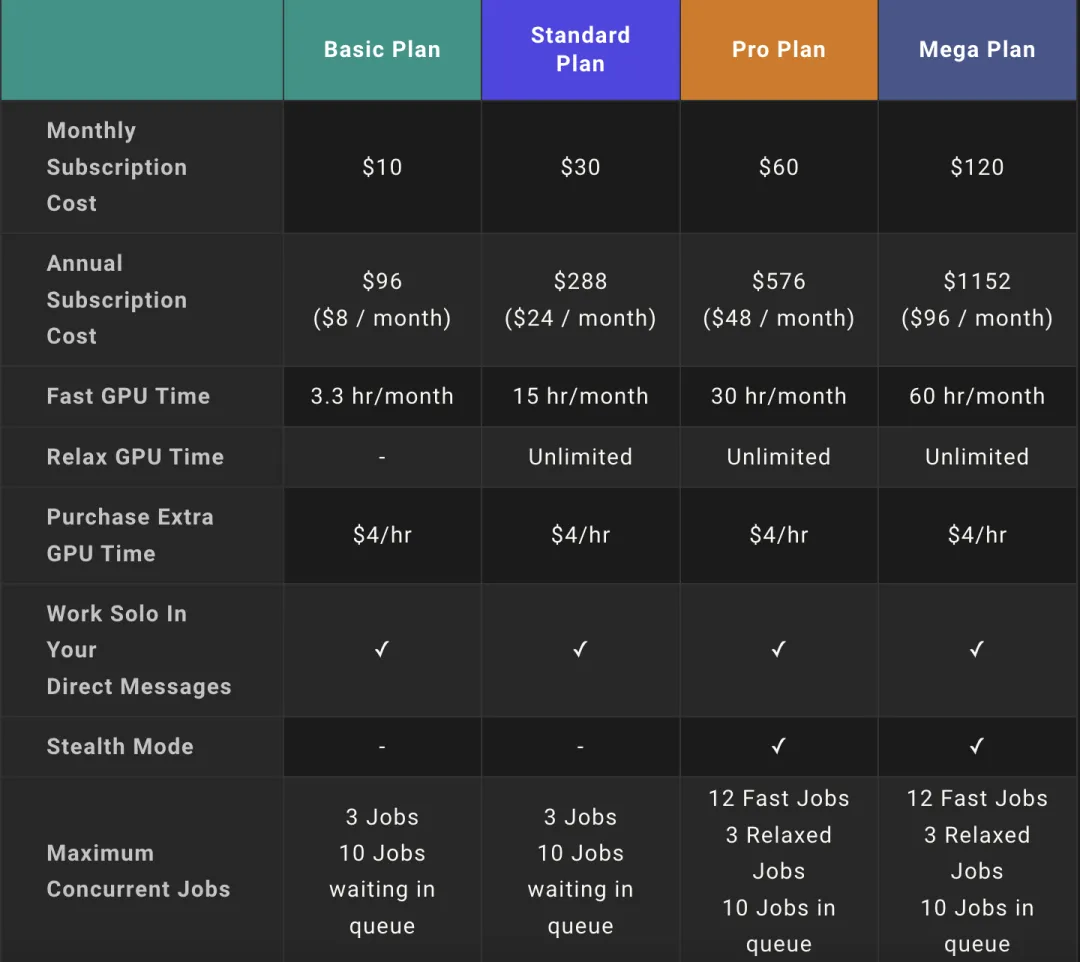This screenshot has width=1080, height=962.
Task: Open the Mega Plan column header
Action: [x=977, y=50]
